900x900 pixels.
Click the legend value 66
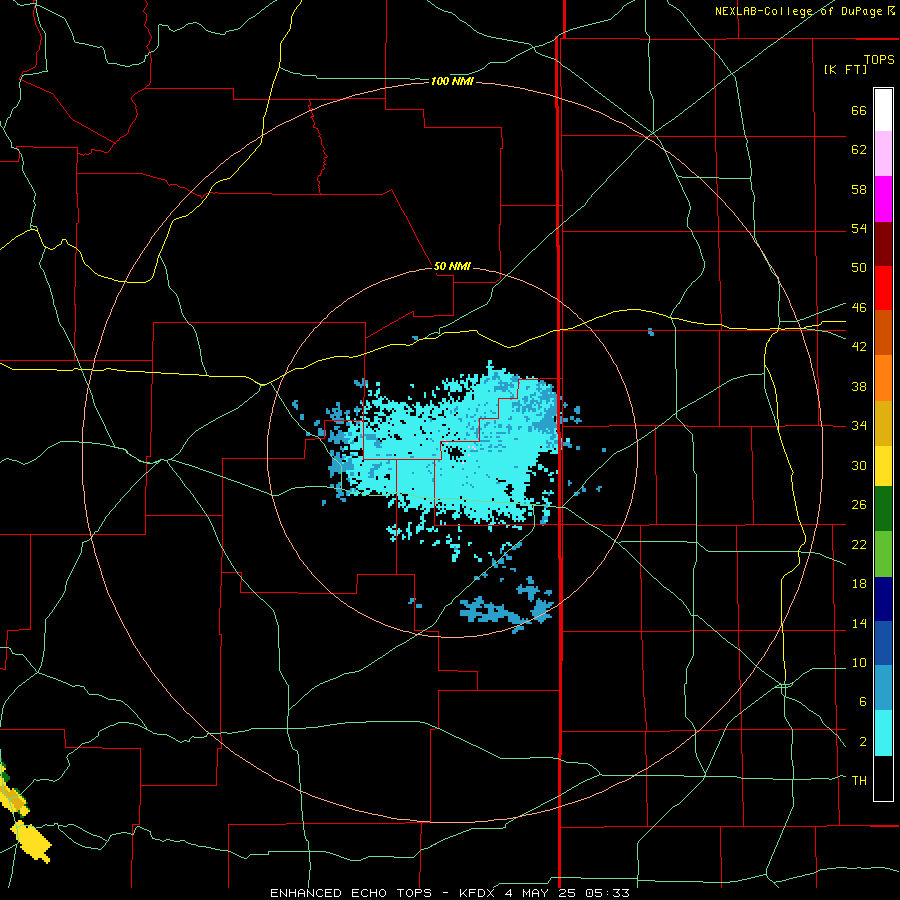pyautogui.click(x=859, y=110)
